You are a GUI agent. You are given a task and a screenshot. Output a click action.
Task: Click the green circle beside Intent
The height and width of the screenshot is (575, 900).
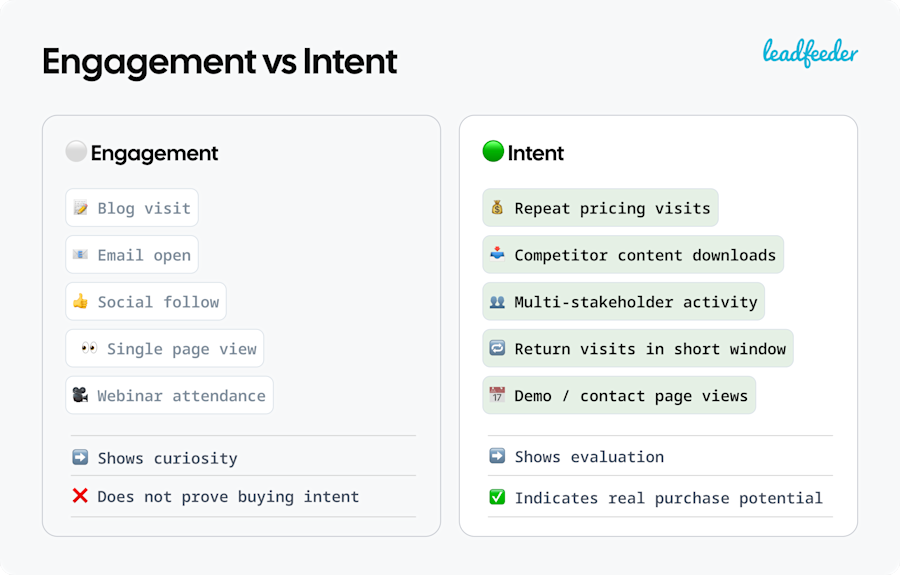493,152
